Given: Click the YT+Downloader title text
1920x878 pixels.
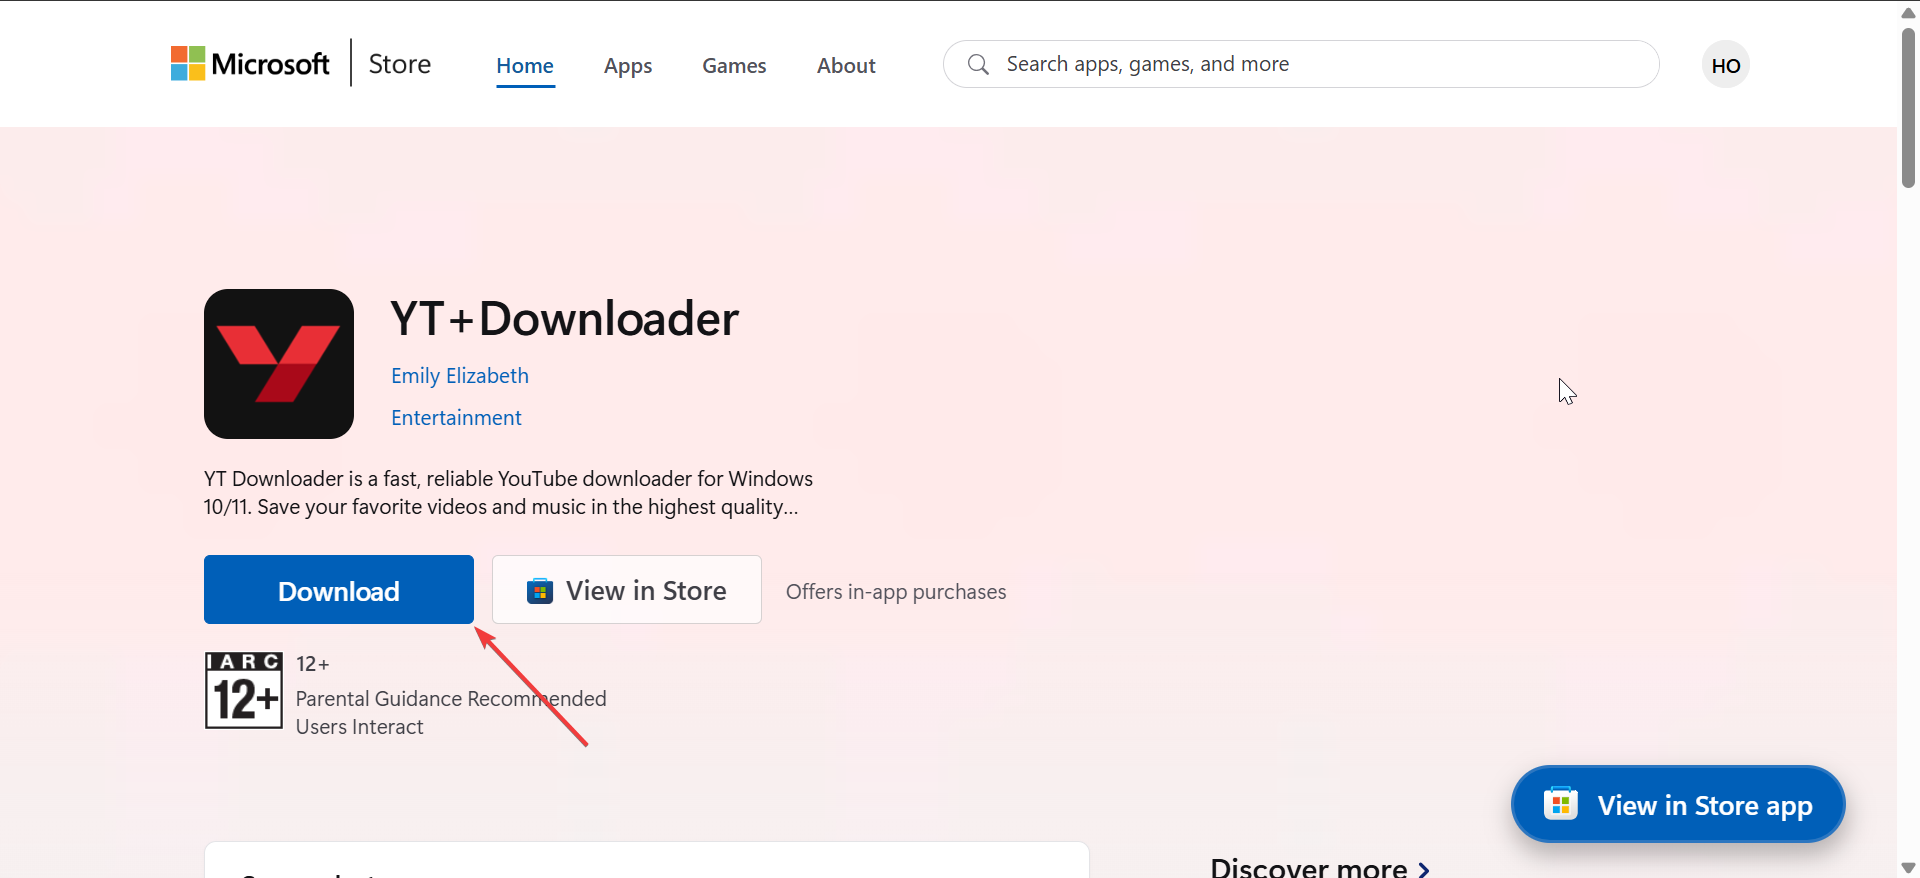Looking at the screenshot, I should [565, 319].
